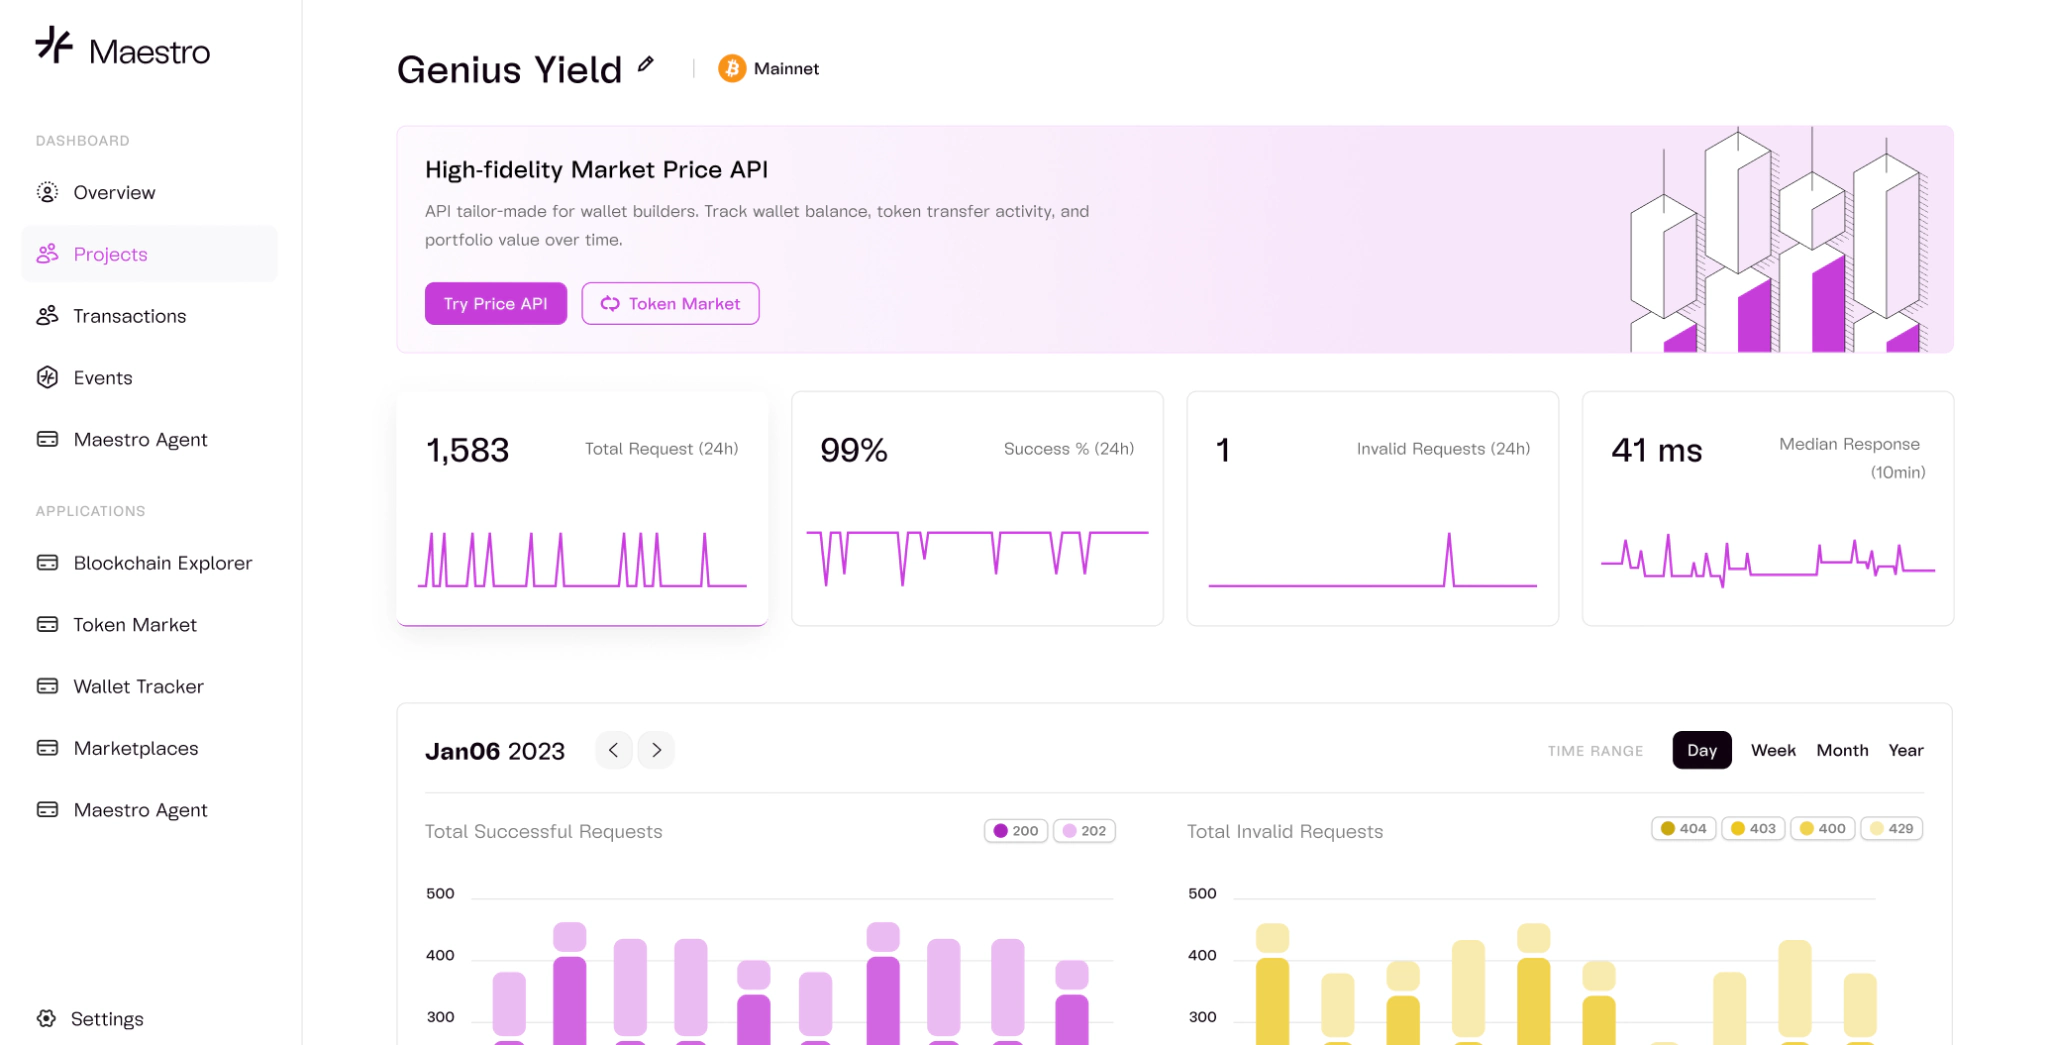Toggle the 403 status legend
This screenshot has height=1045, width=2048.
coord(1753,828)
